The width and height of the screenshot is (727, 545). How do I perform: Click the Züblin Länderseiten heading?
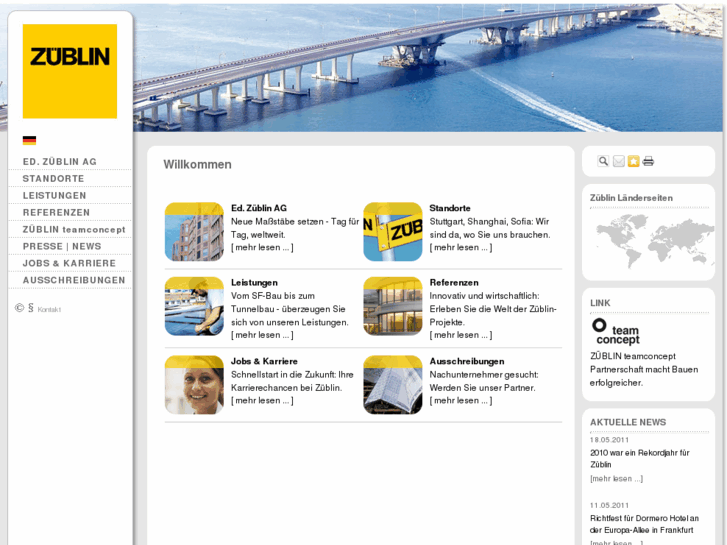click(631, 198)
